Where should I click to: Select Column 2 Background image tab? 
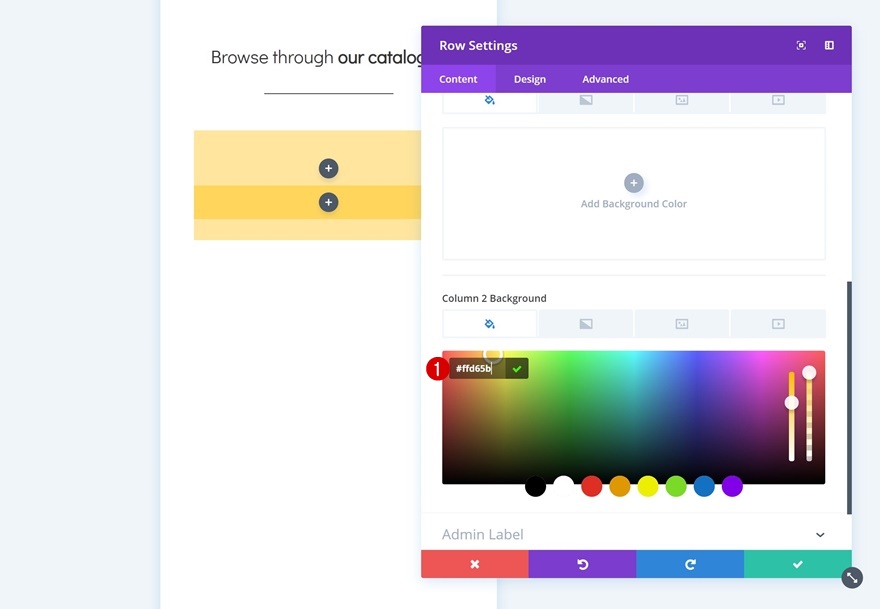pyautogui.click(x=681, y=324)
